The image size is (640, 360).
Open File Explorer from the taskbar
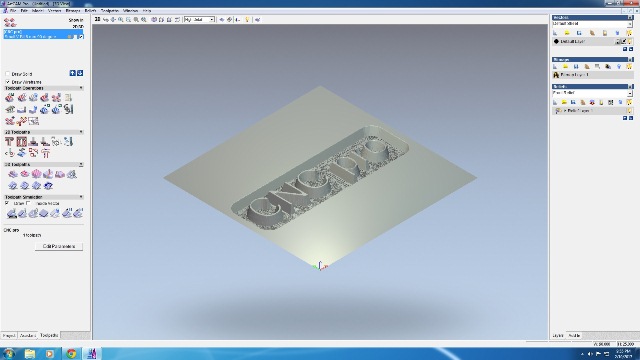30,353
